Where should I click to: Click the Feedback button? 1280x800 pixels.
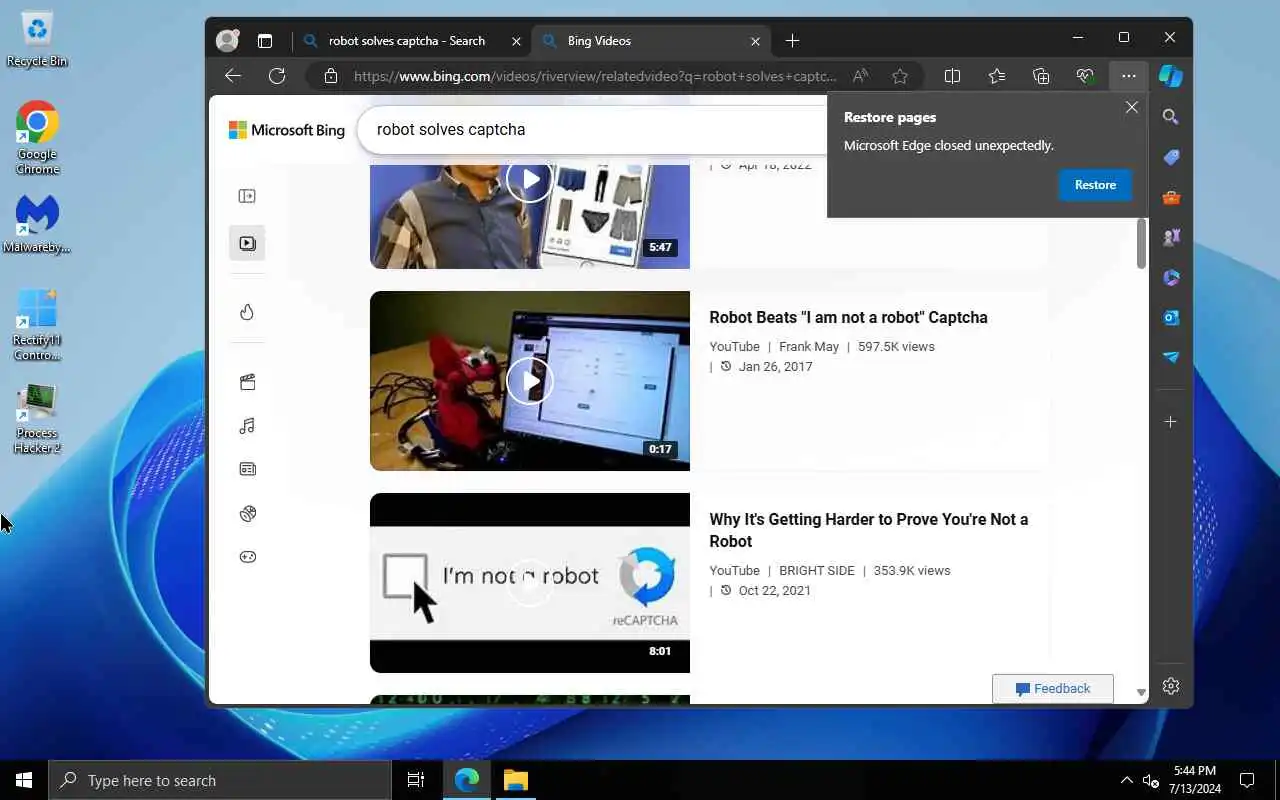click(x=1052, y=688)
